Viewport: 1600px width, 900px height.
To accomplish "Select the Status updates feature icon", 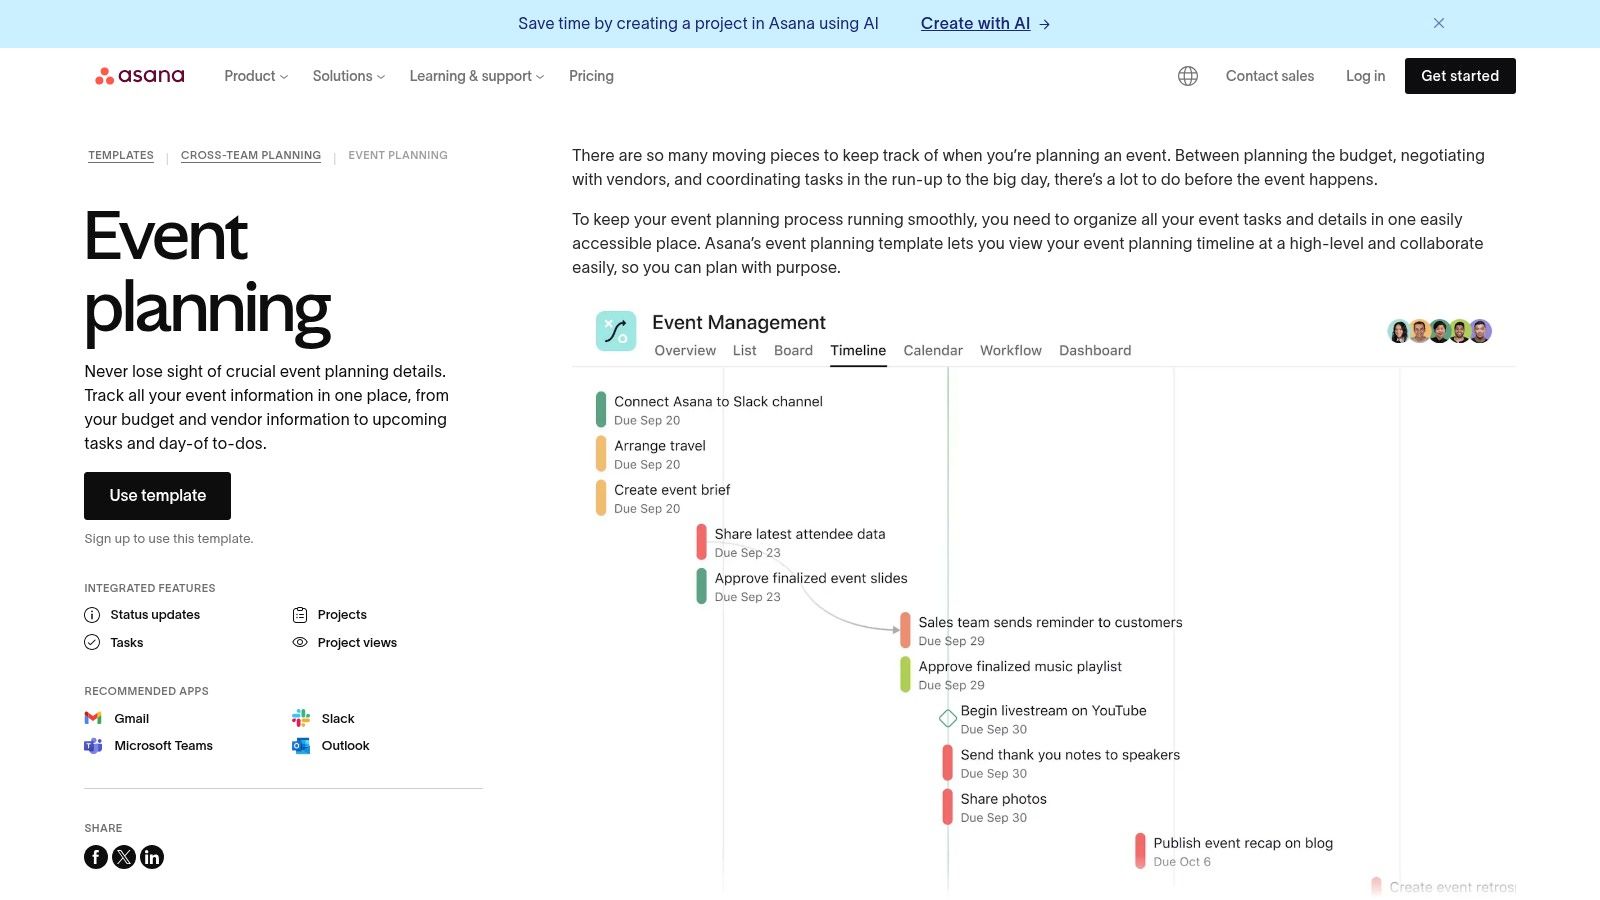I will coord(92,614).
